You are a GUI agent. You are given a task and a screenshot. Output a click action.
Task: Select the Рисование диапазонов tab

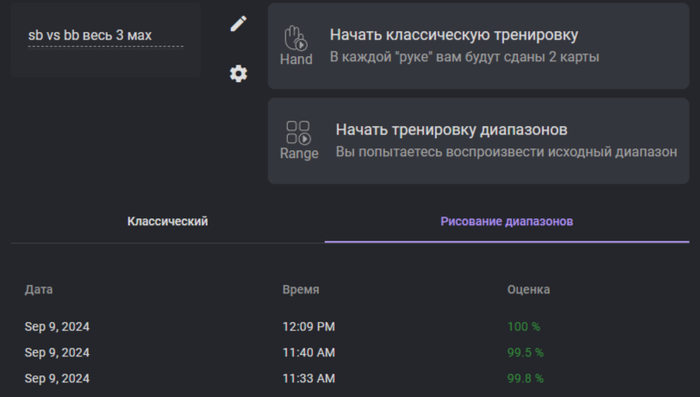pos(507,221)
